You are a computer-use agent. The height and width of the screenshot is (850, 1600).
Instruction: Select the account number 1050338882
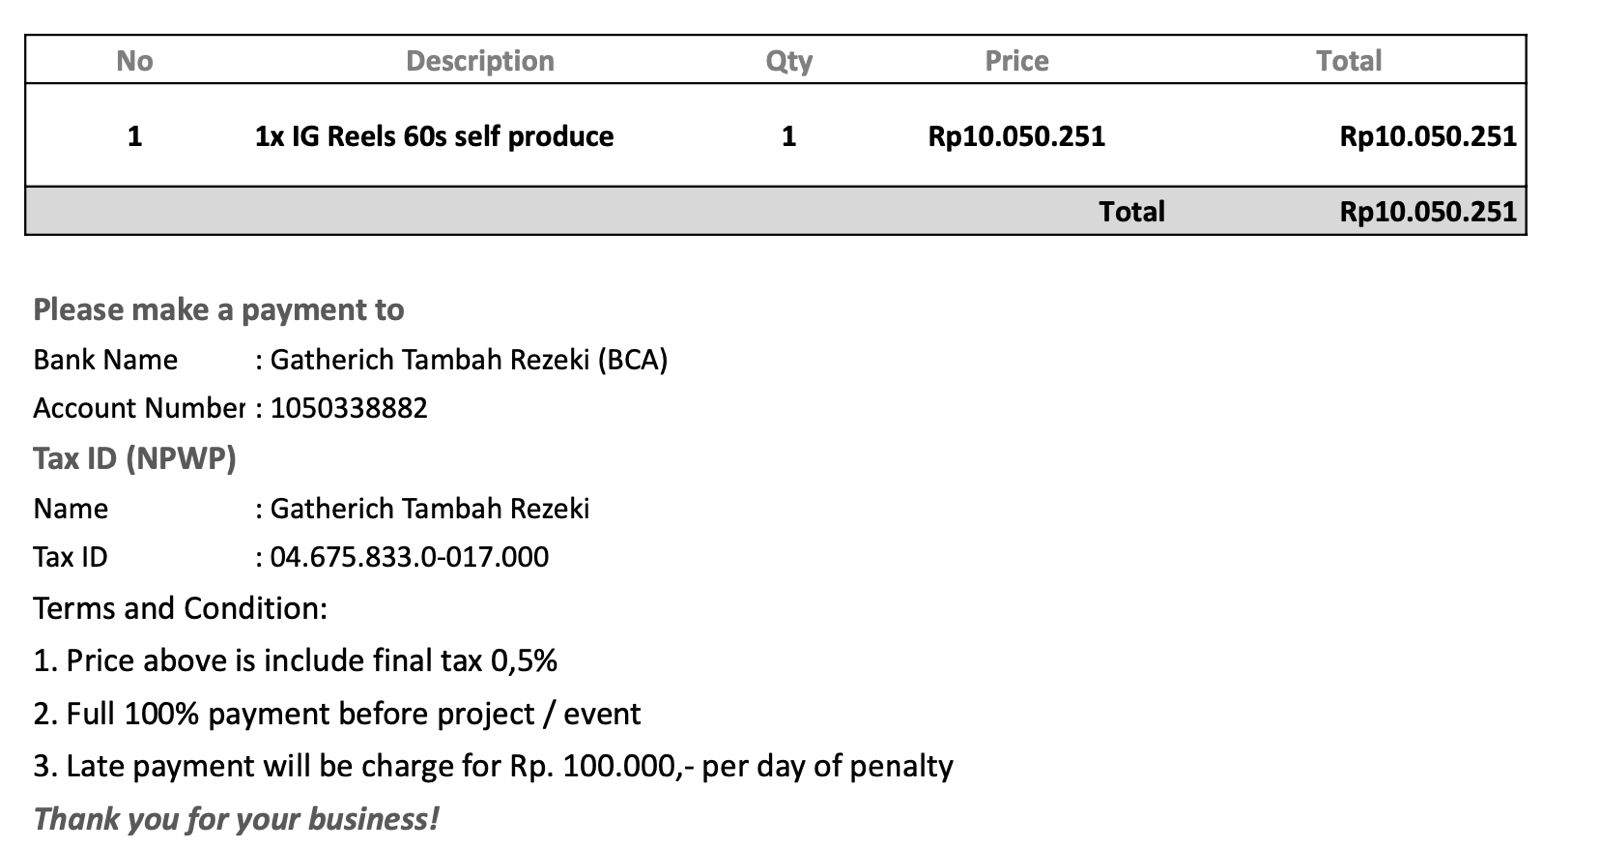click(x=349, y=408)
